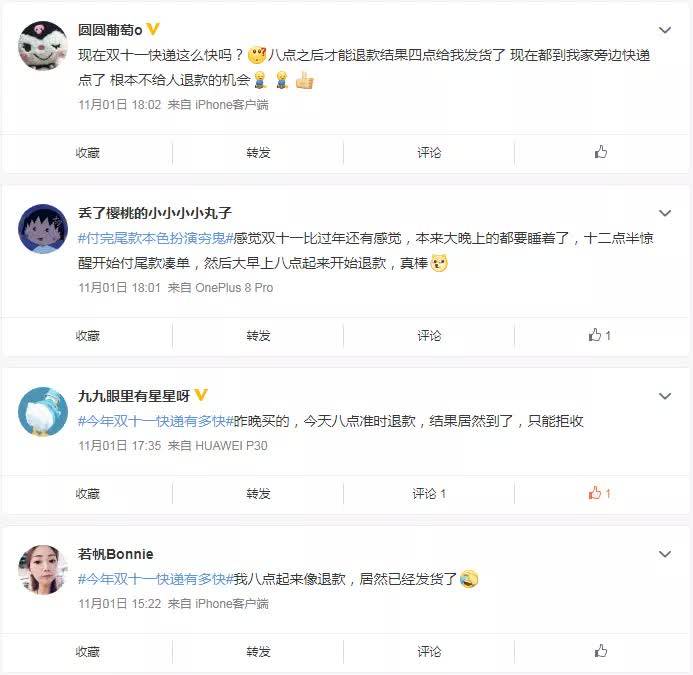This screenshot has width=693, height=675.
Task: Open 丢了樱桃的小小小小丸子's avatar
Action: [42, 229]
